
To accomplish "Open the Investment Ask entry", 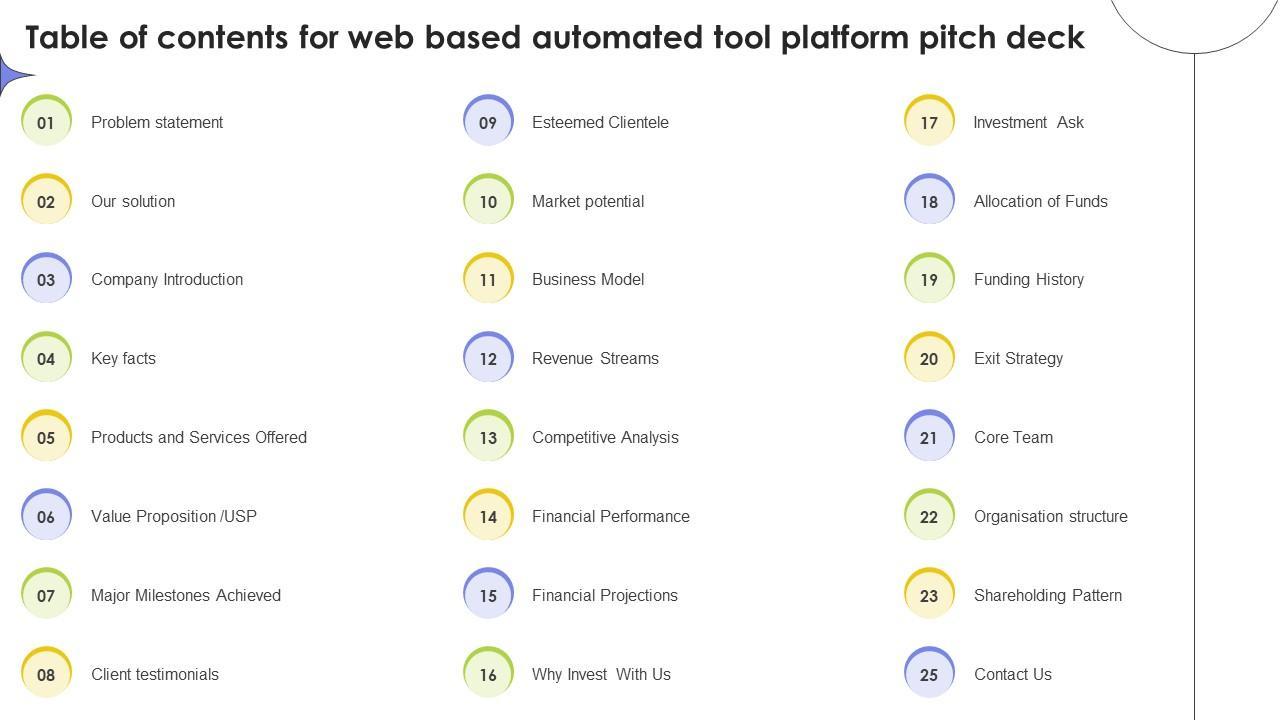I will (x=1029, y=122).
